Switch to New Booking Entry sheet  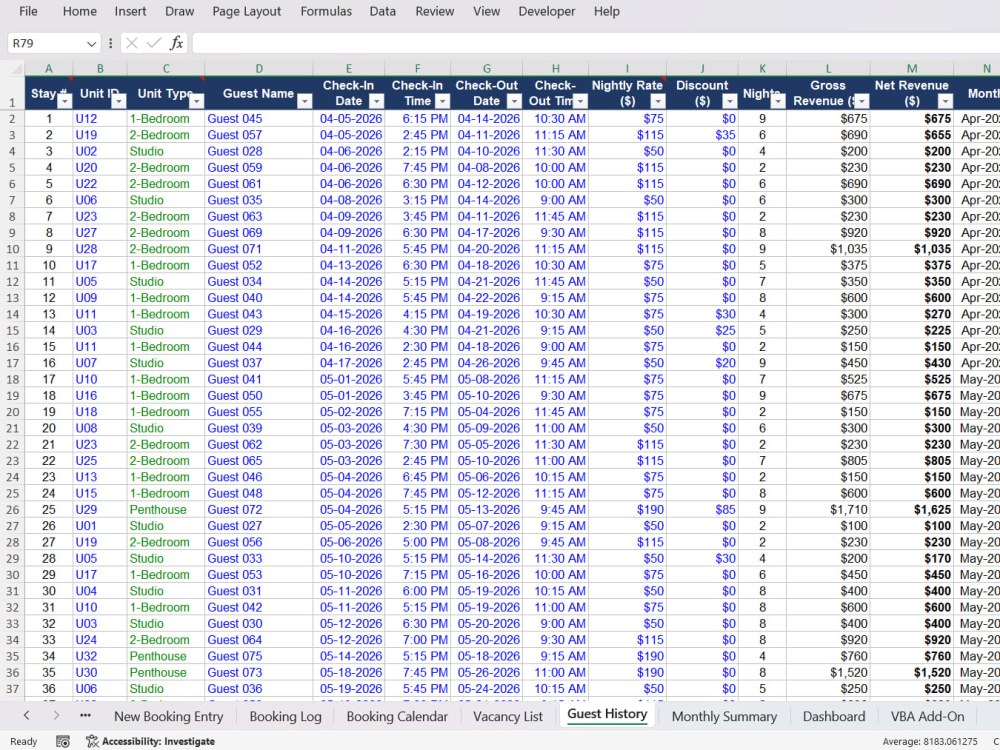coord(168,716)
